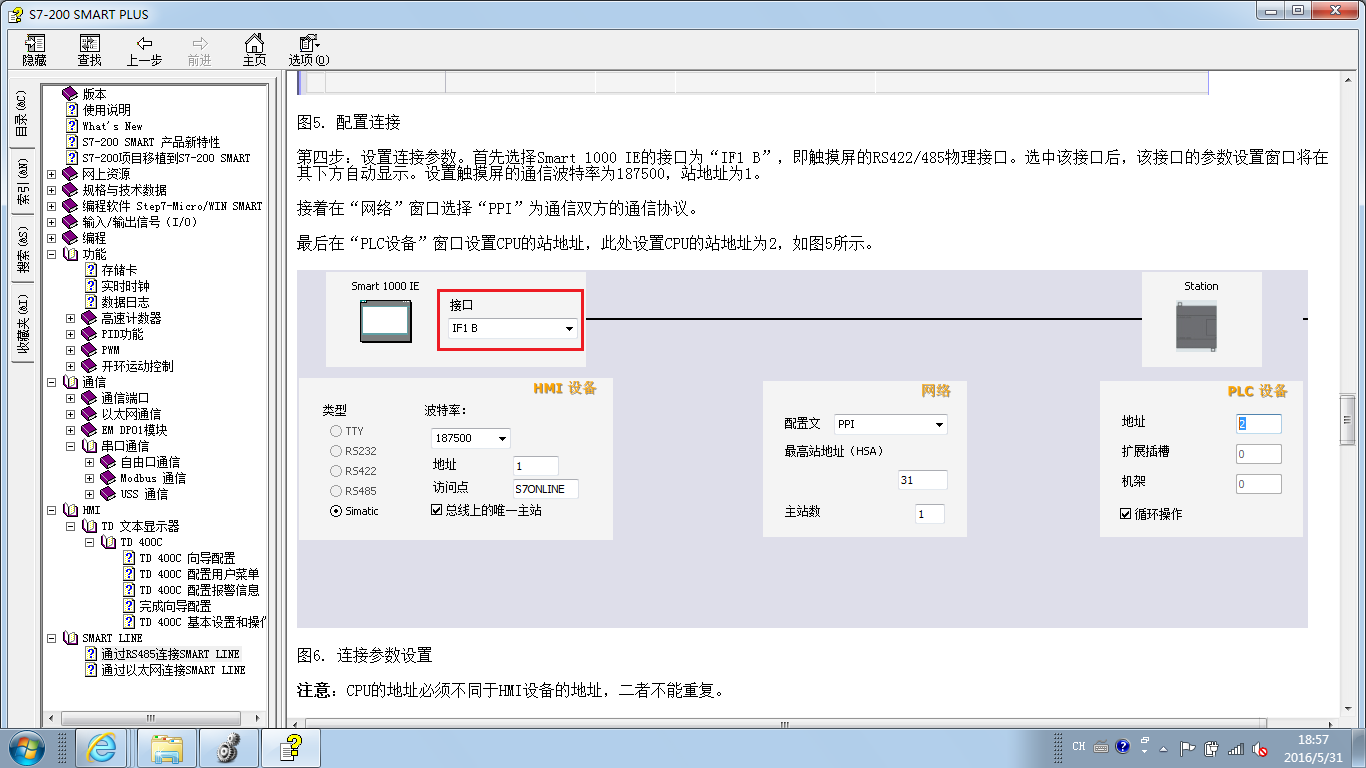Screen dimensions: 1366x768
Task: Click the content pane vertical scrollbar thumb
Action: click(1348, 418)
